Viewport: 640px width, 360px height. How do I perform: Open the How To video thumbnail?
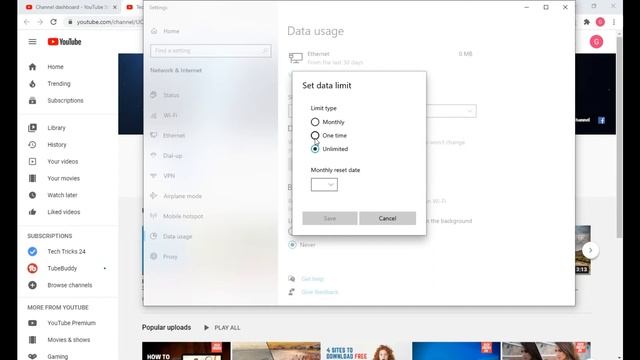tap(186, 351)
